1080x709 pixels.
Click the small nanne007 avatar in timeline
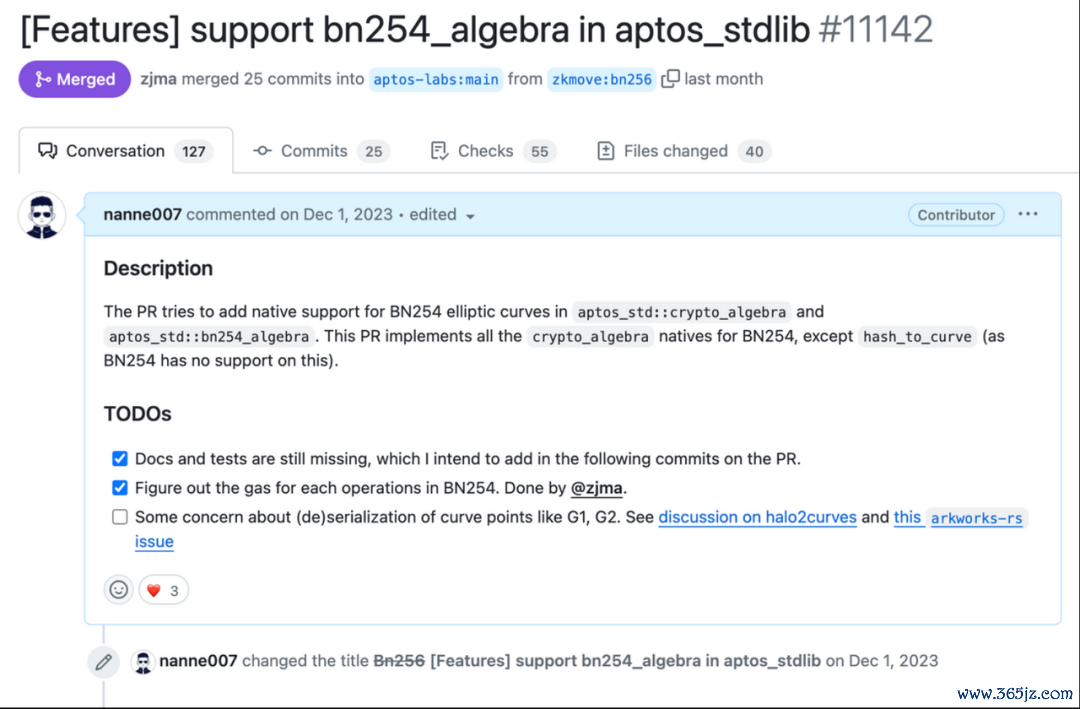(143, 661)
